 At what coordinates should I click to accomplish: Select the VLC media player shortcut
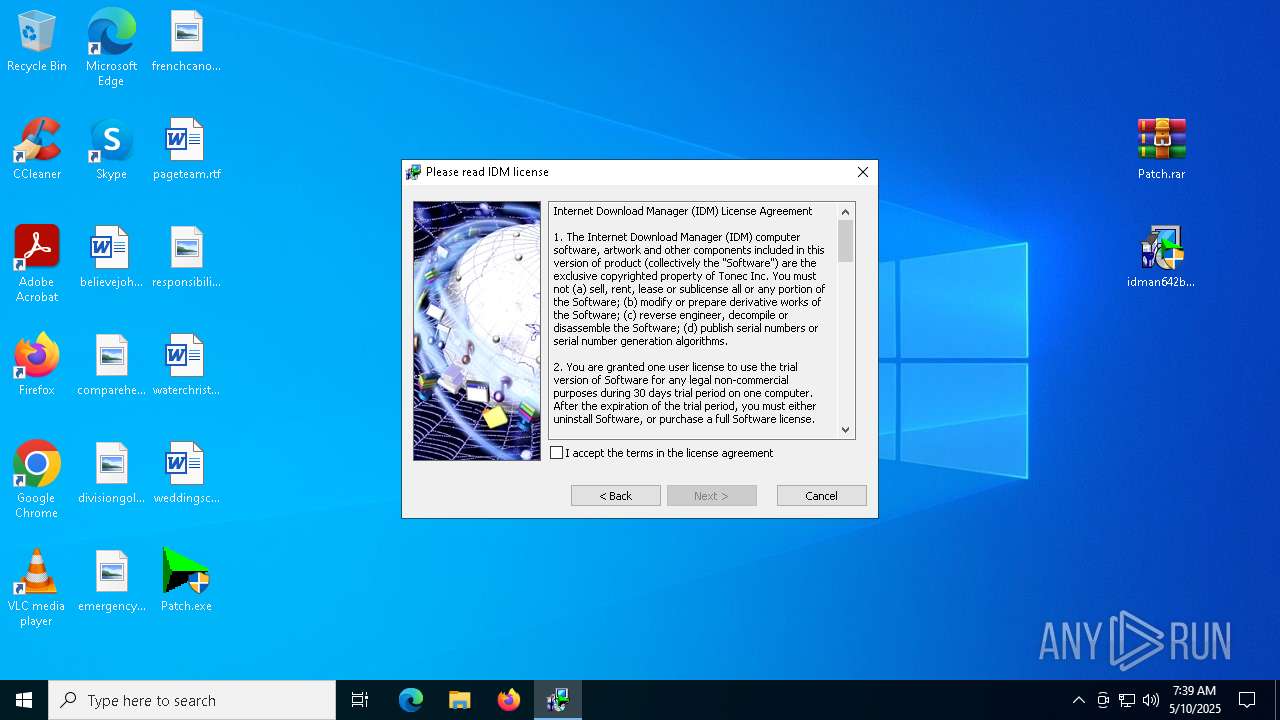(37, 588)
